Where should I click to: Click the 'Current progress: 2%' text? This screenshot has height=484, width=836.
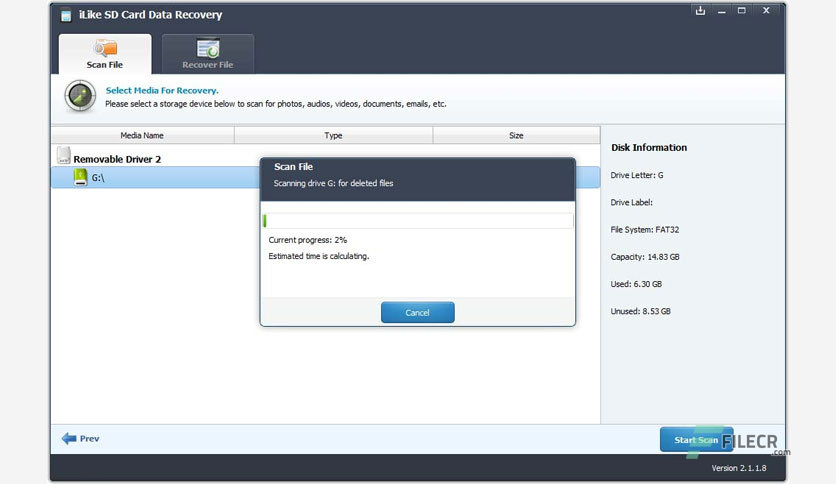[308, 240]
